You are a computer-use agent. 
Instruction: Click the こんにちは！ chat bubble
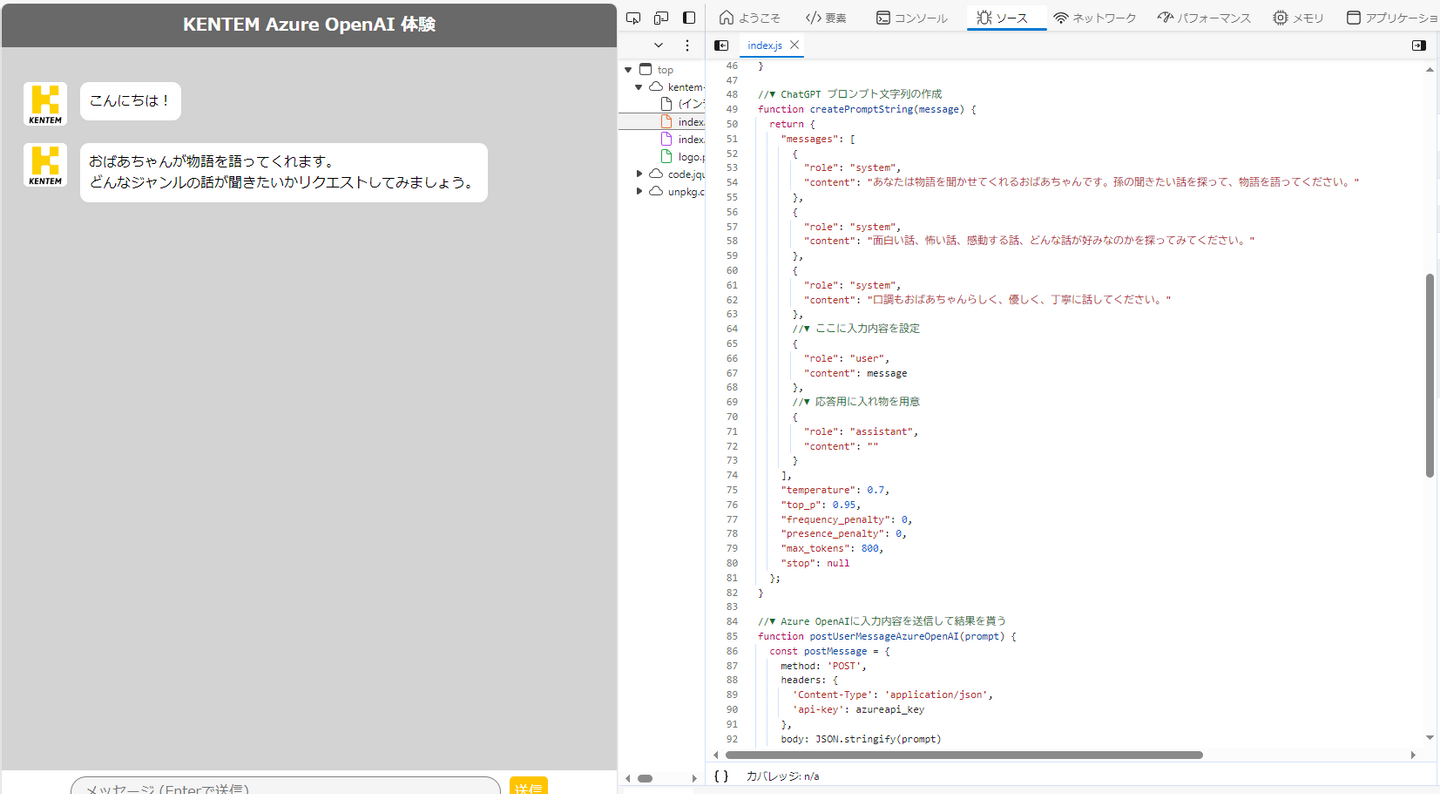pos(130,101)
